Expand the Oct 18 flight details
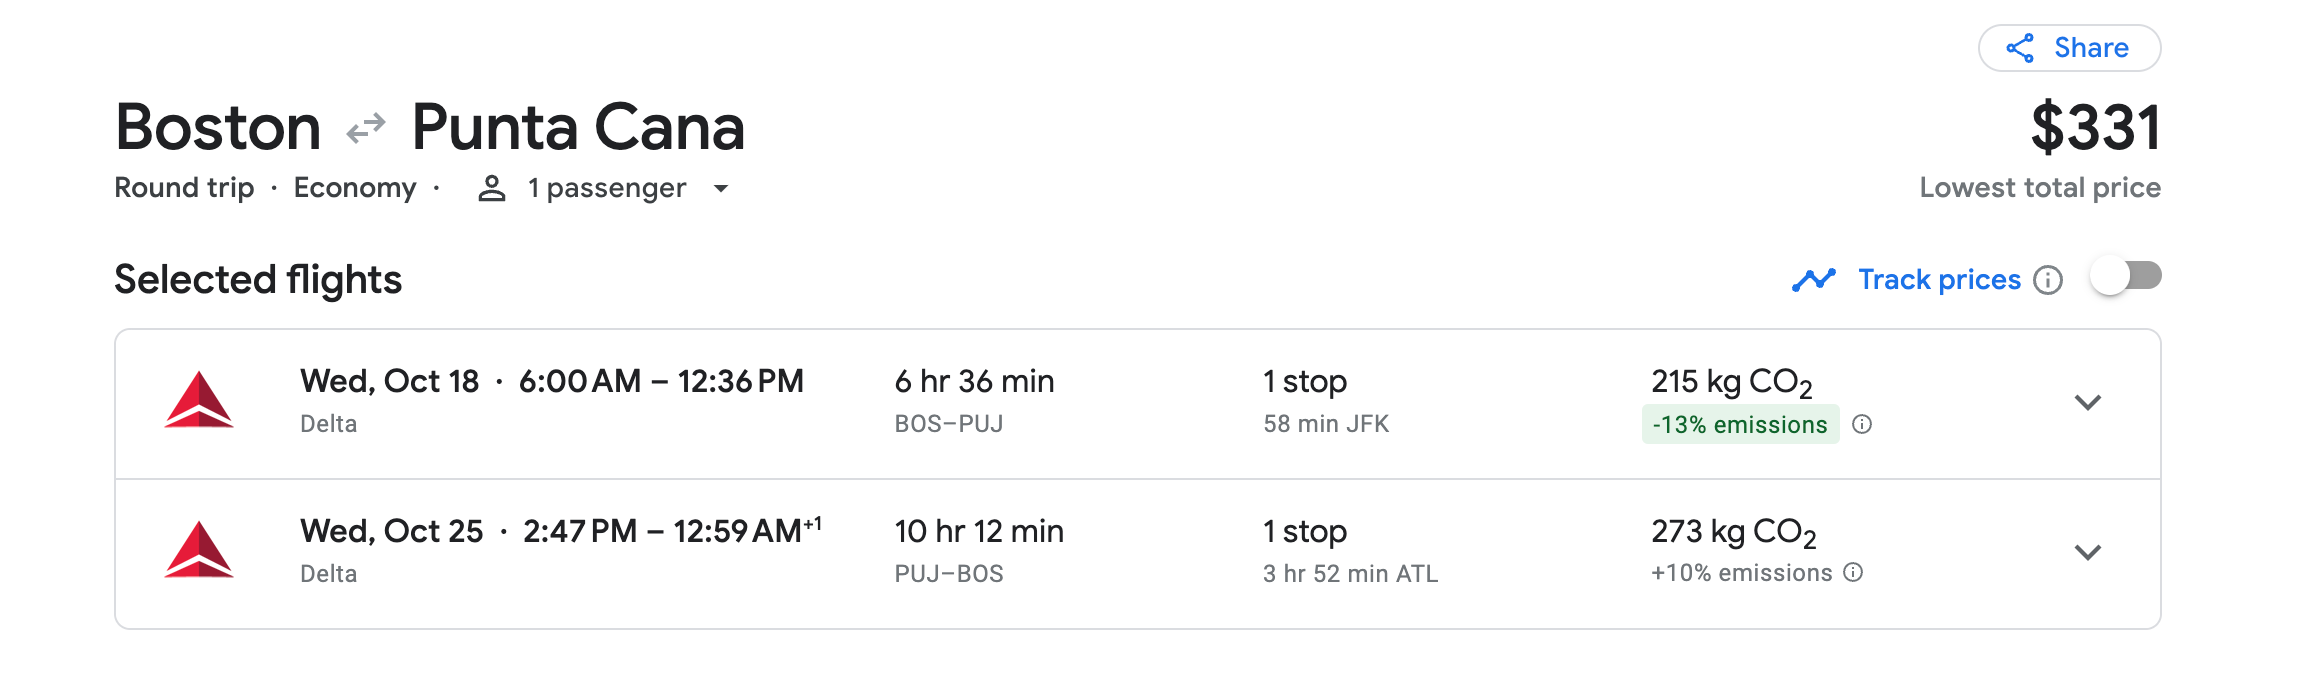Viewport: 2314px width, 684px height. (x=2087, y=403)
